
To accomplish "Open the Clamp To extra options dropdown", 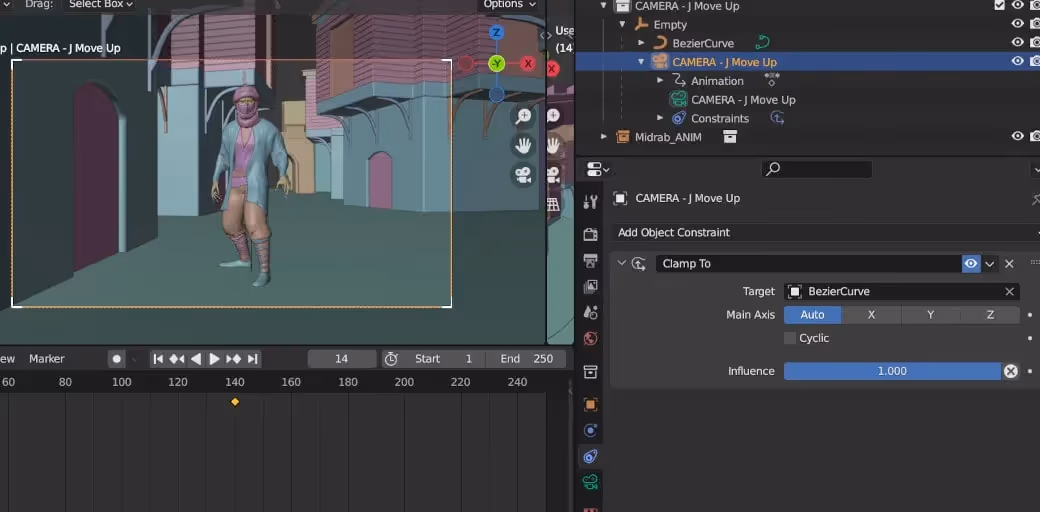I will point(990,264).
